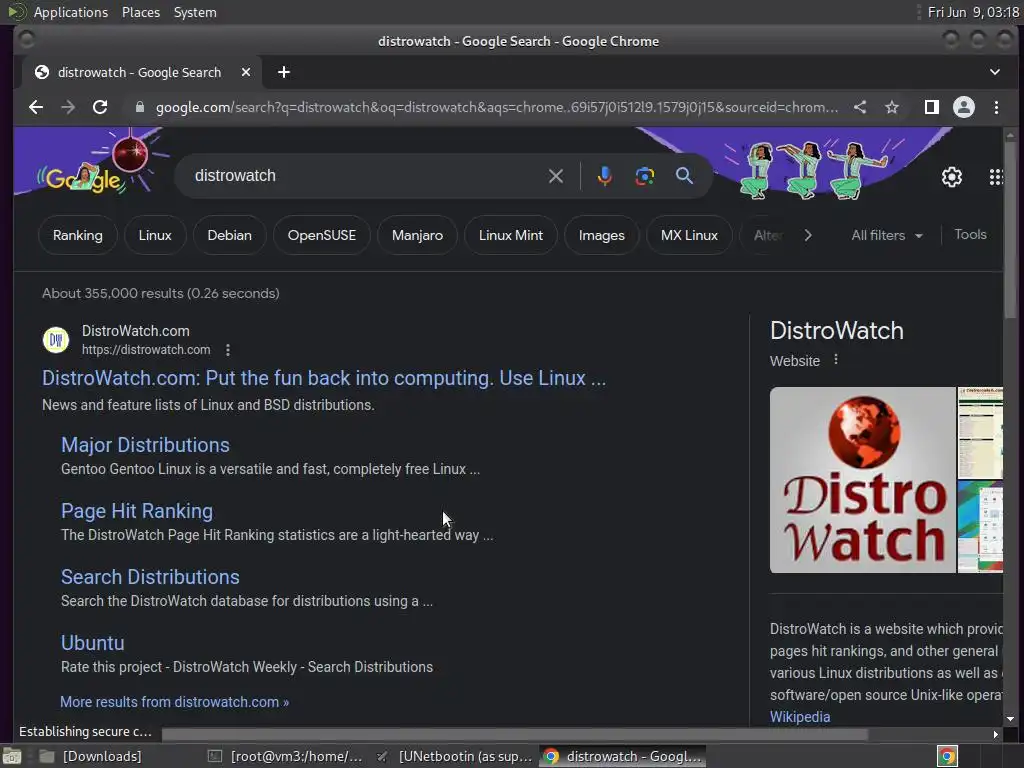Open the Ubuntu sitelink
The width and height of the screenshot is (1024, 768).
click(x=92, y=643)
